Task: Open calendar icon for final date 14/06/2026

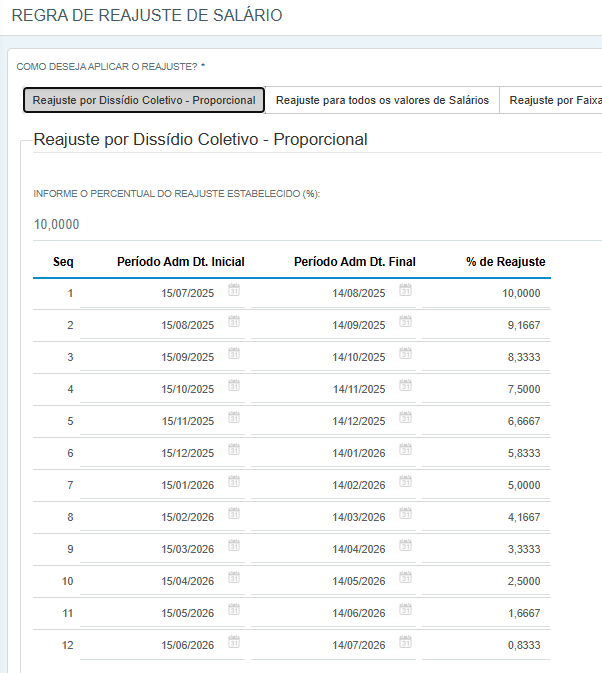Action: click(405, 609)
